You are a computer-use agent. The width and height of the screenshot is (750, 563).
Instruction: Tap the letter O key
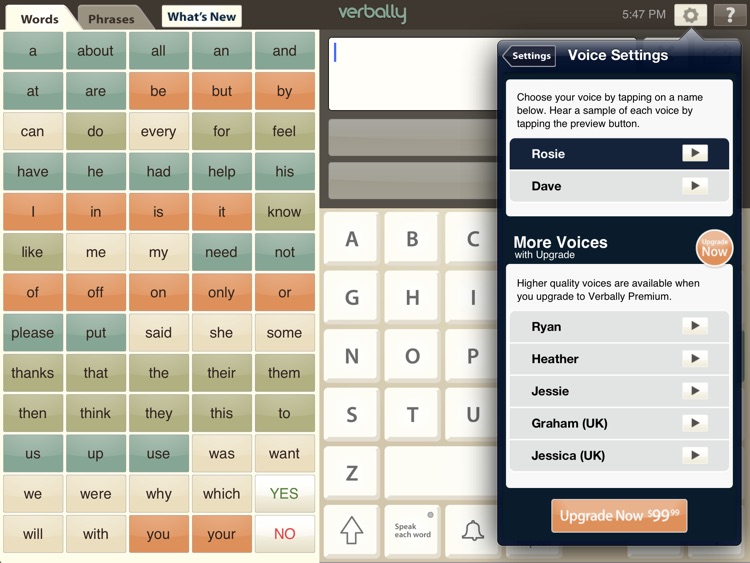[x=412, y=356]
